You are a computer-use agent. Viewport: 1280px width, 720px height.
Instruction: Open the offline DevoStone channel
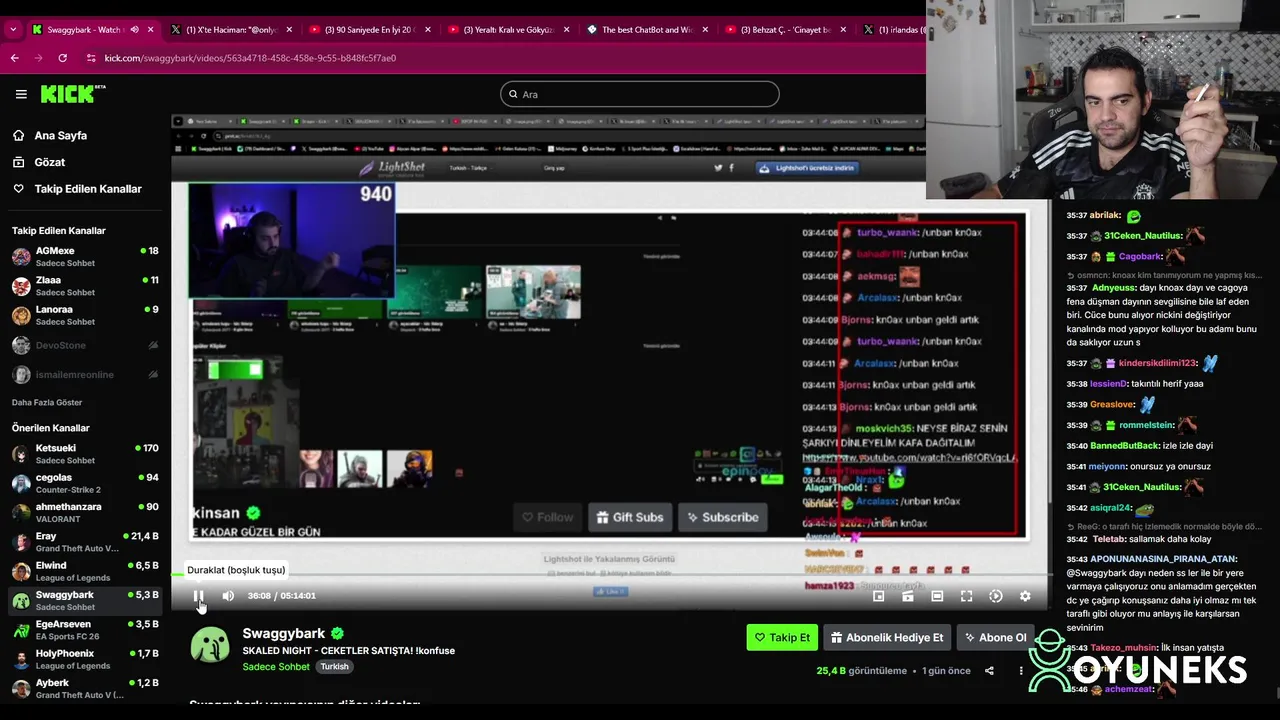[x=85, y=345]
